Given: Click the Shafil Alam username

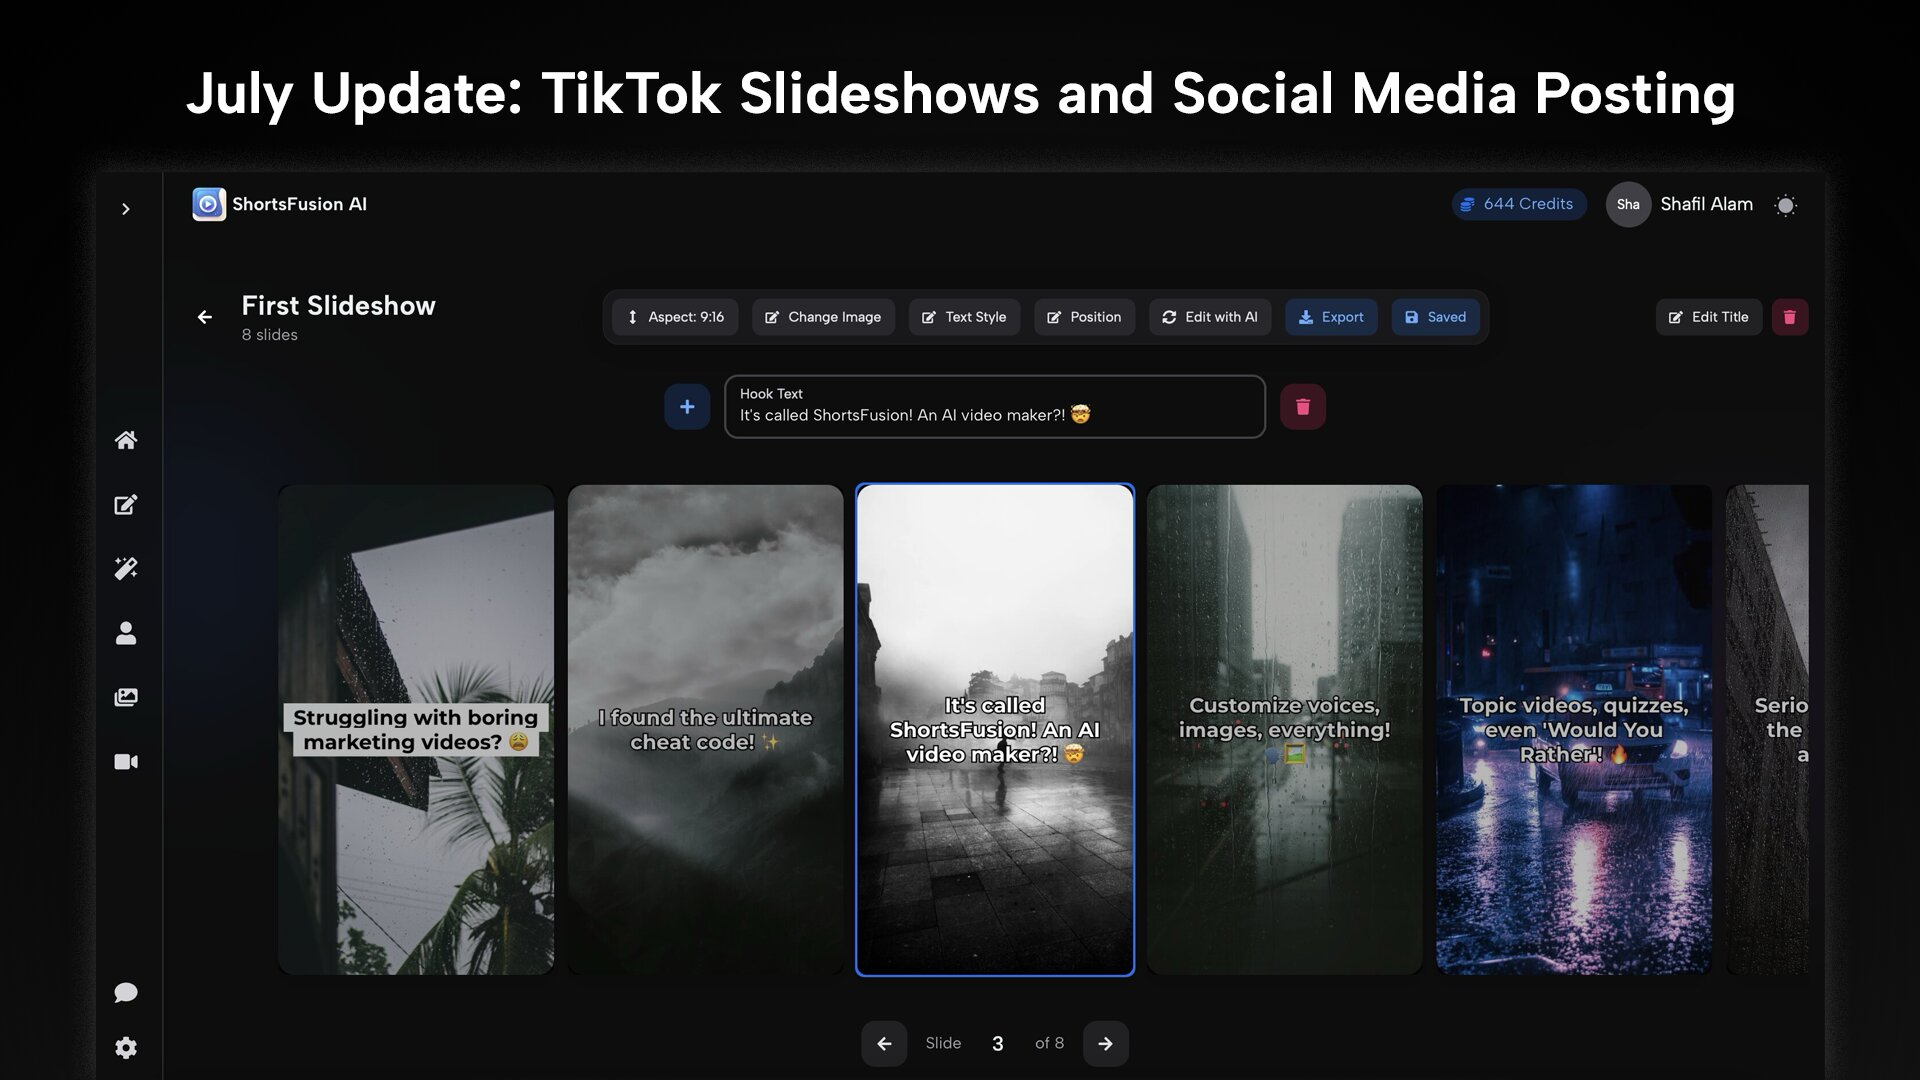Looking at the screenshot, I should click(x=1707, y=204).
